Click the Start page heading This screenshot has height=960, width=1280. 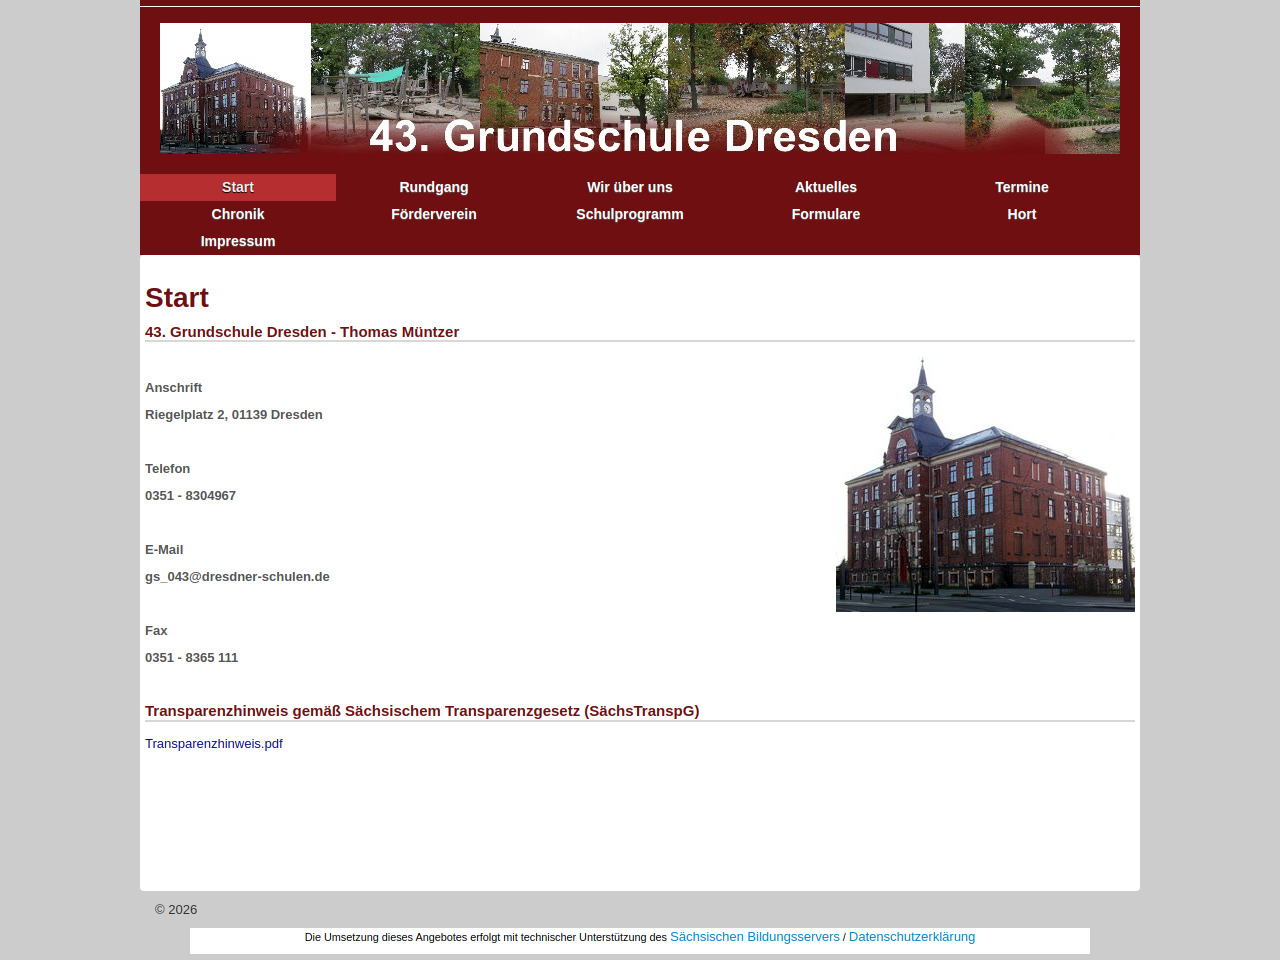(177, 298)
